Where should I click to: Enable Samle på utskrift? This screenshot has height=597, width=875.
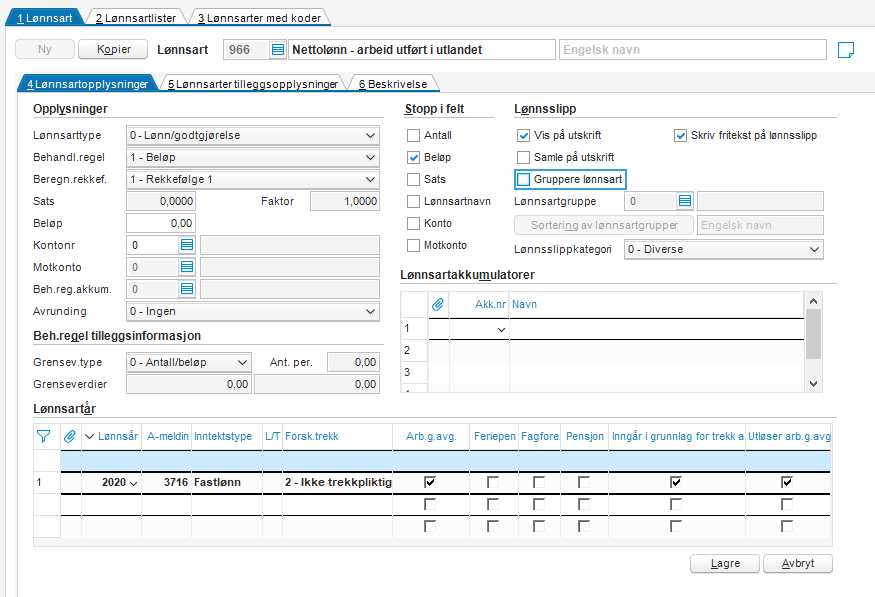tap(523, 157)
